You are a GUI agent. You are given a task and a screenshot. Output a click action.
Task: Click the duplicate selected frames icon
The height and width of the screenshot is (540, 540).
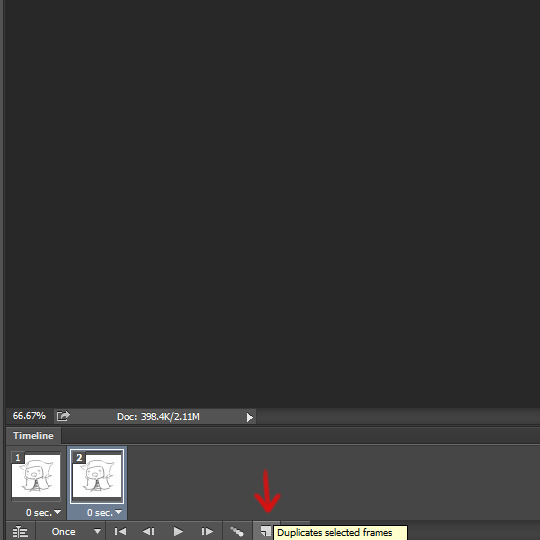pos(265,531)
